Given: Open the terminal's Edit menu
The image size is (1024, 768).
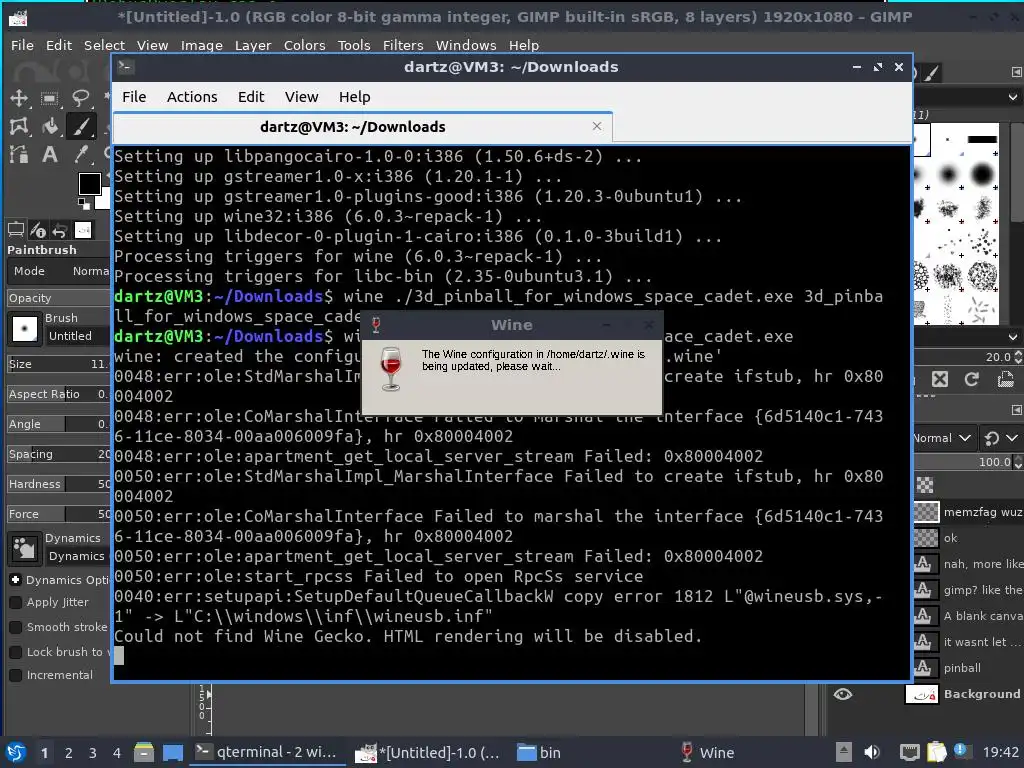Looking at the screenshot, I should pos(251,97).
